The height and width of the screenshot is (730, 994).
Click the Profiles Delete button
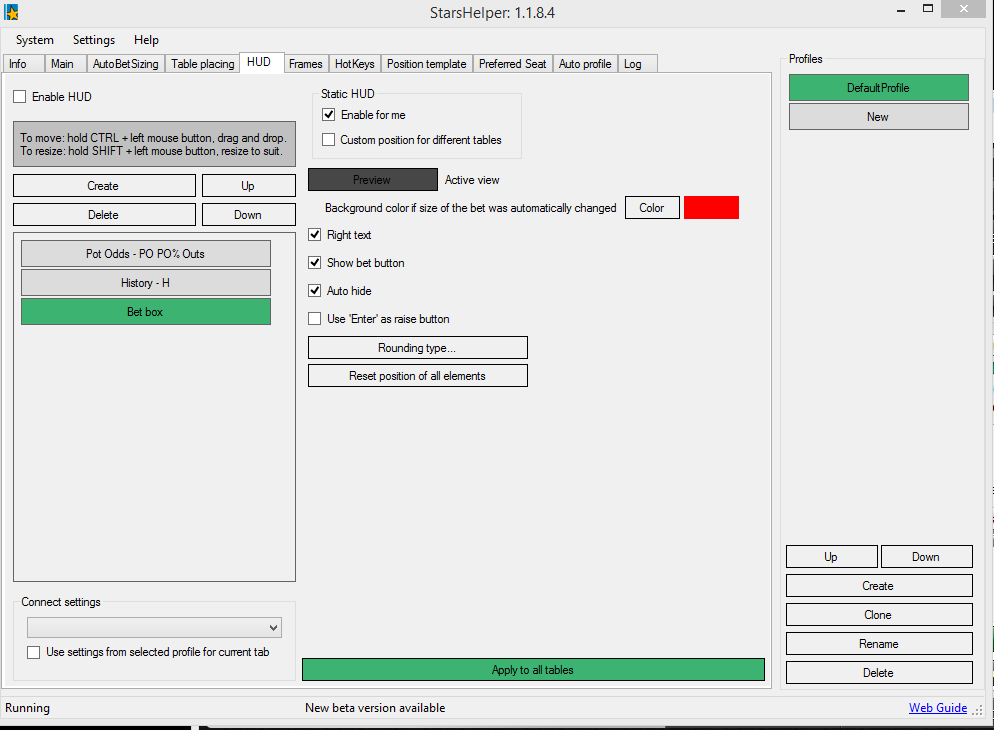[879, 673]
